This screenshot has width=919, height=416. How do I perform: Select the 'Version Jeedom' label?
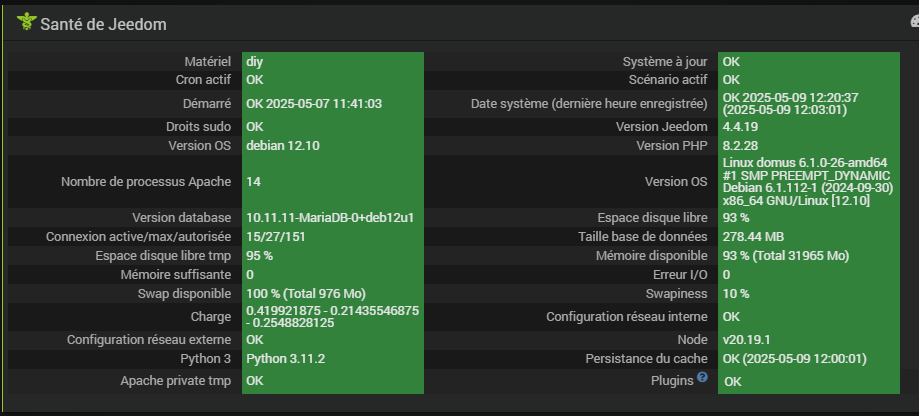coord(662,127)
